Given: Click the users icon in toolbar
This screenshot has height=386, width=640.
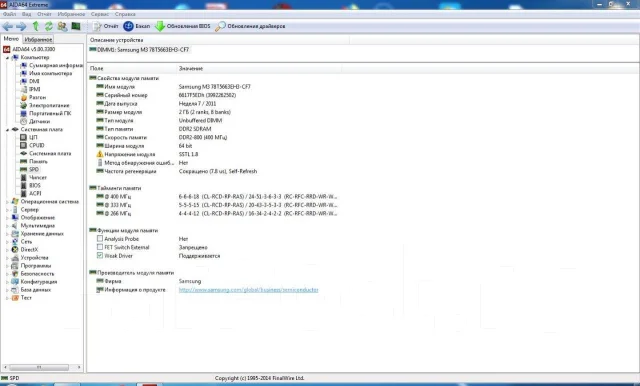Looking at the screenshot, I should [x=62, y=26].
